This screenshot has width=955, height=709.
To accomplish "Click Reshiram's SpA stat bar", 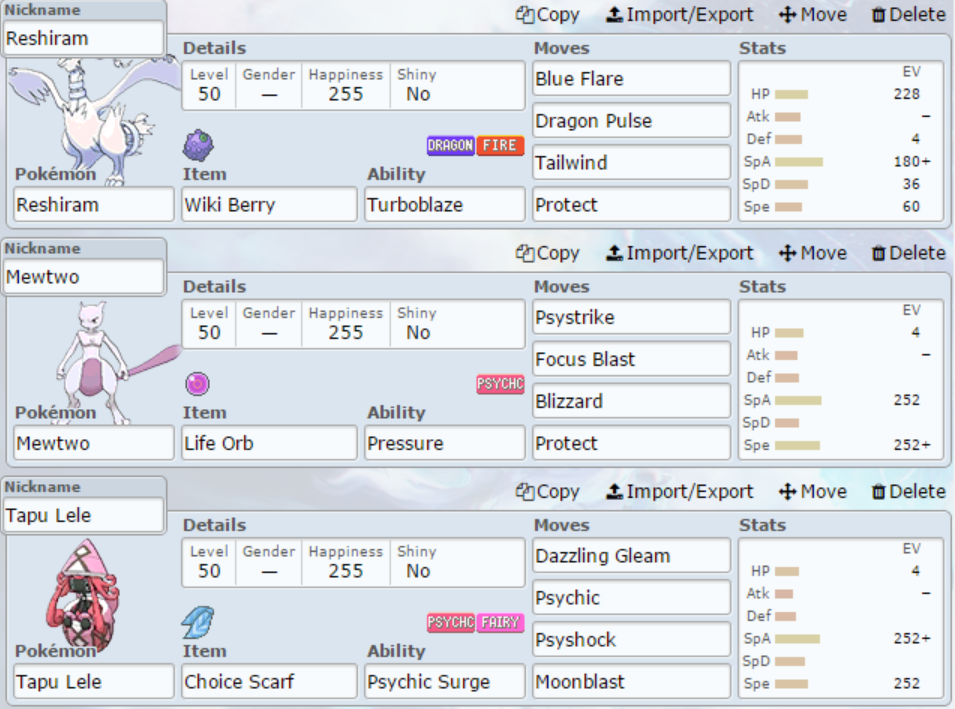I will click(x=799, y=162).
